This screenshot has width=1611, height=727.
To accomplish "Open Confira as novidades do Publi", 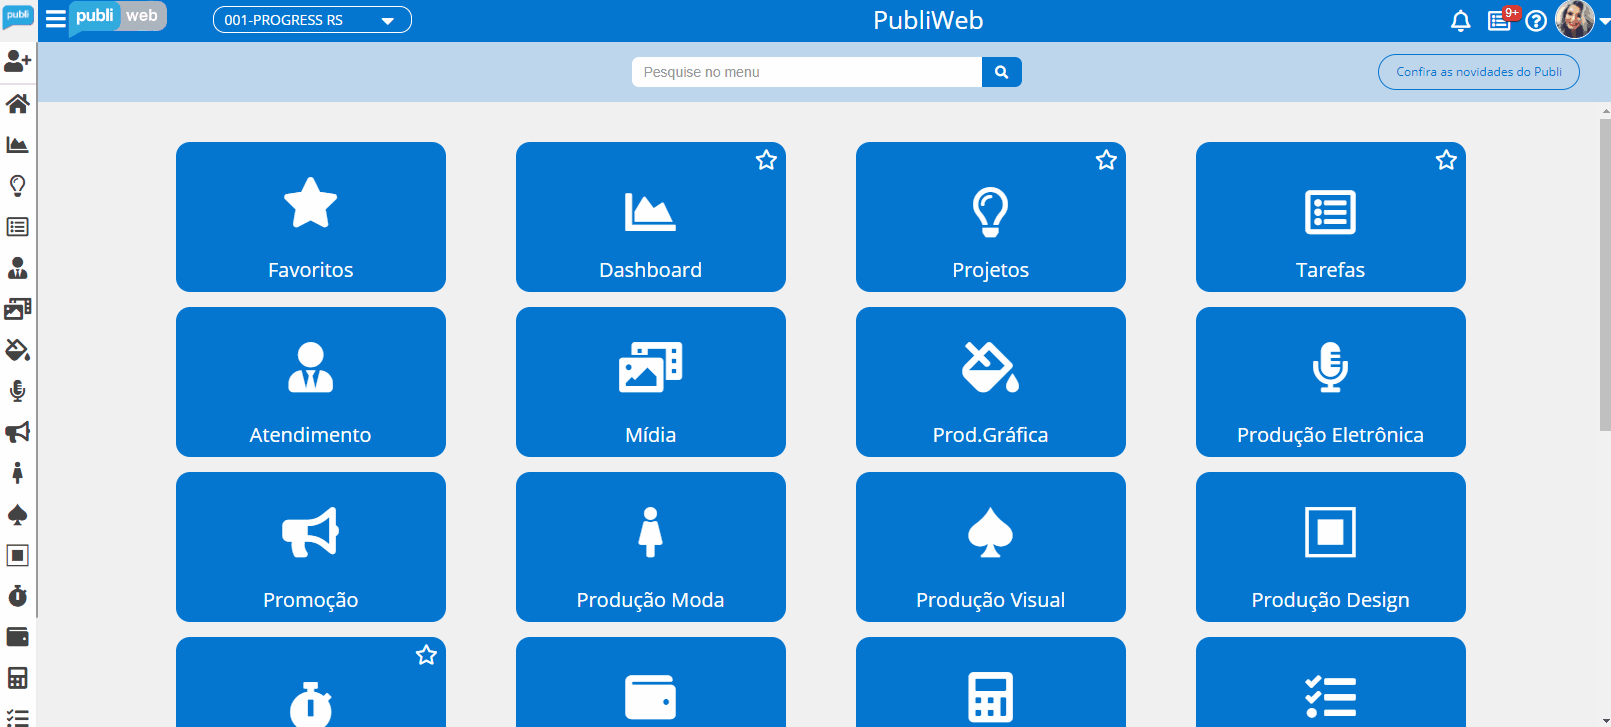I will coord(1478,72).
